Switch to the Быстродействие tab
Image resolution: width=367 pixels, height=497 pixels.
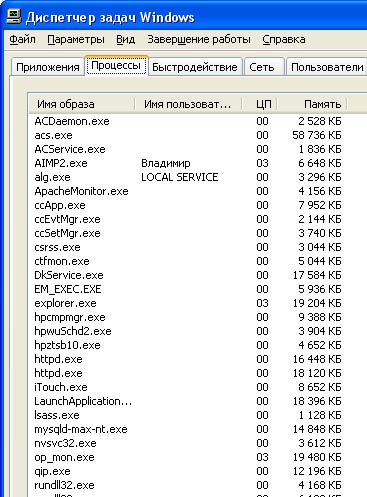(195, 67)
